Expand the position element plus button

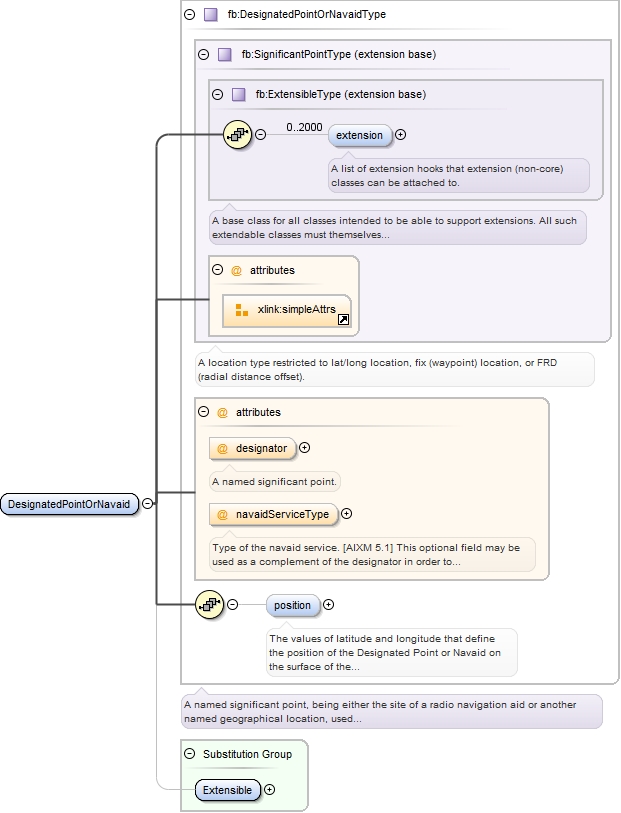(x=329, y=604)
